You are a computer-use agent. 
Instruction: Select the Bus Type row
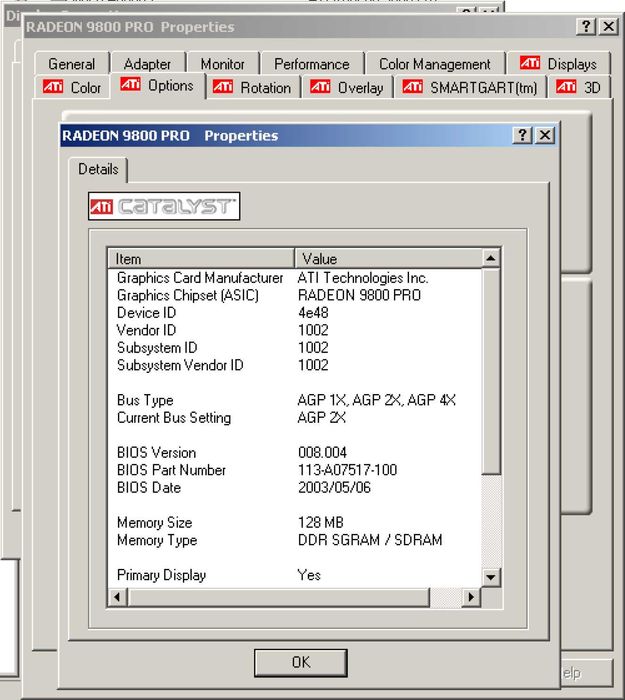295,400
